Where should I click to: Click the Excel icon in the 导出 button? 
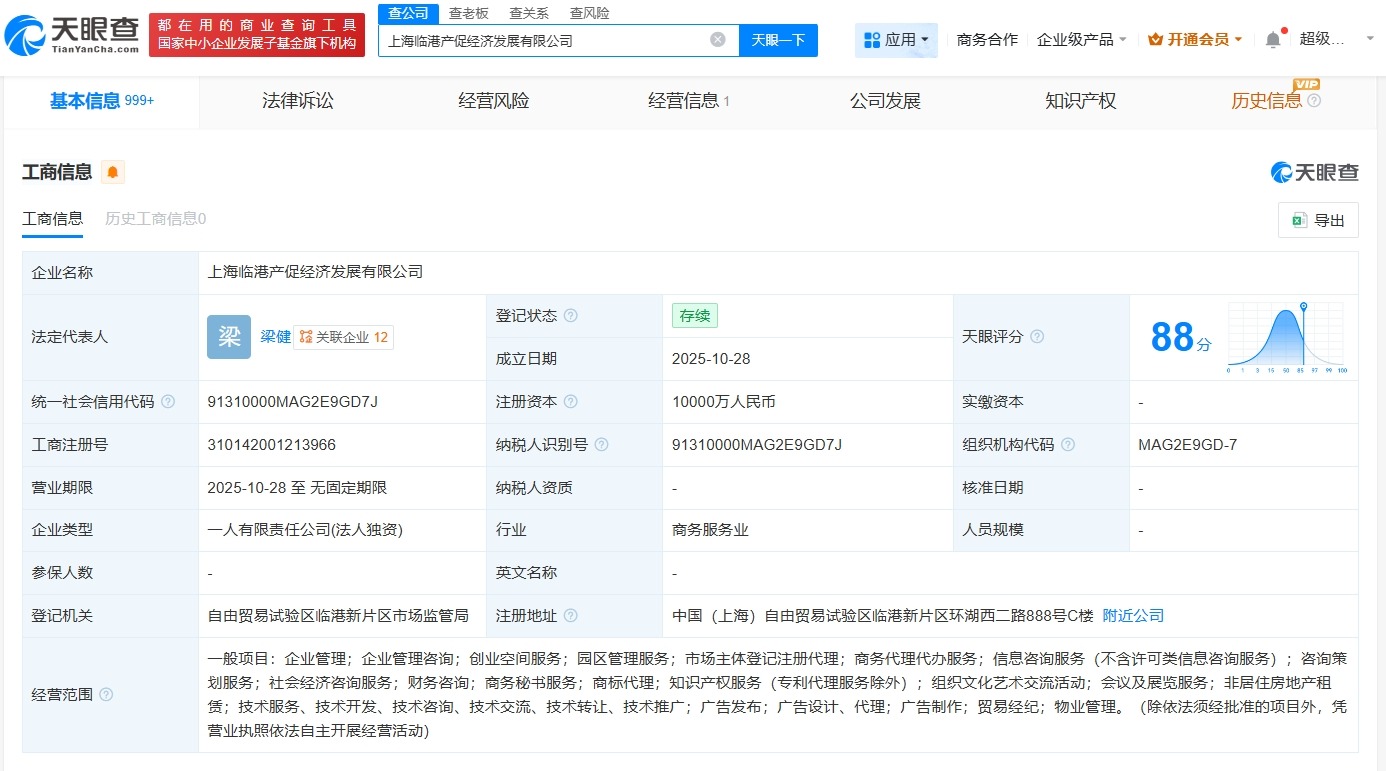[1300, 220]
